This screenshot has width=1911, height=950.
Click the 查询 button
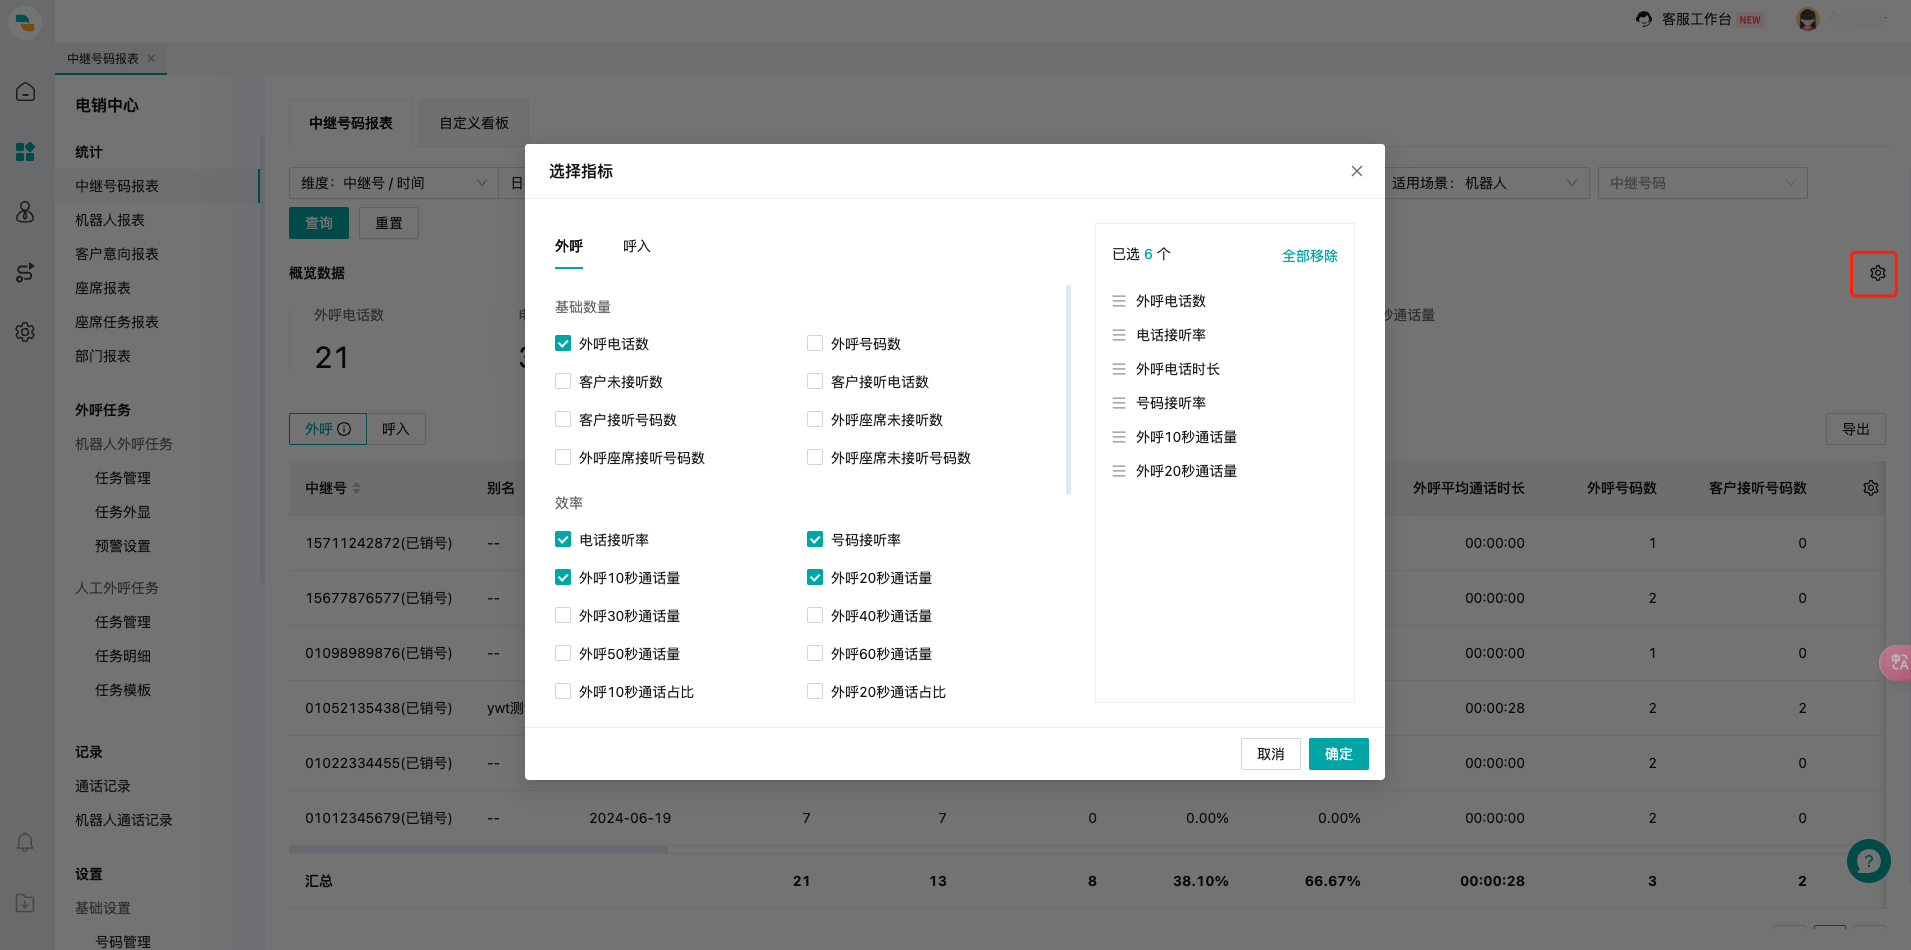319,223
